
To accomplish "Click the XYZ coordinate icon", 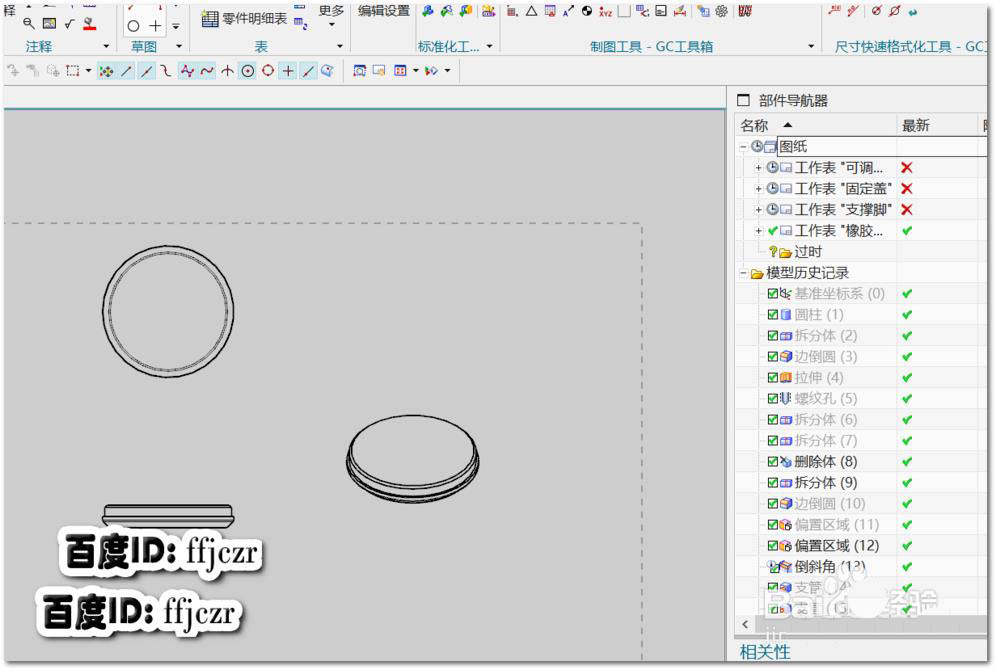I will click(605, 11).
